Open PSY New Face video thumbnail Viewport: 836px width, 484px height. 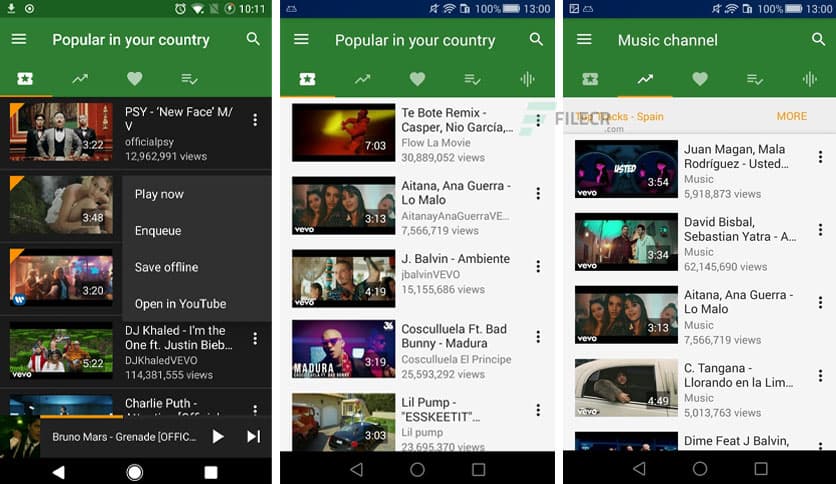[61, 132]
